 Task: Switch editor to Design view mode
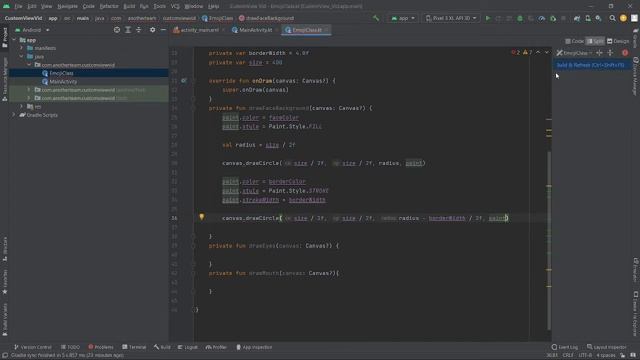pos(618,41)
